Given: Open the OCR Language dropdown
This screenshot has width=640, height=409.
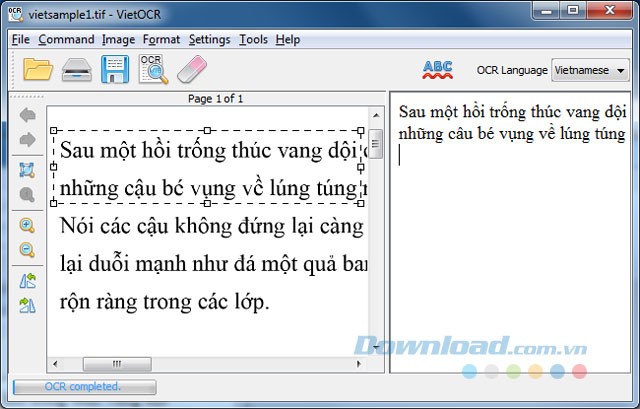Looking at the screenshot, I should click(590, 70).
